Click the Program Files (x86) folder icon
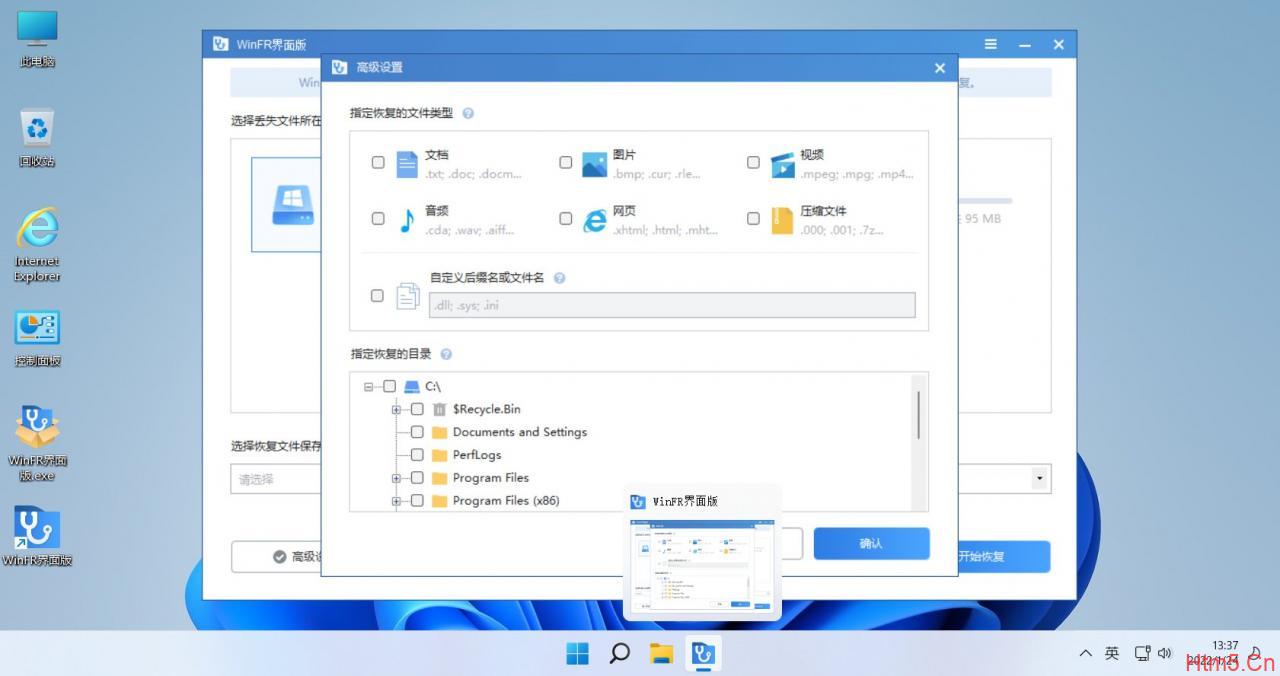The width and height of the screenshot is (1280, 676). coord(439,501)
